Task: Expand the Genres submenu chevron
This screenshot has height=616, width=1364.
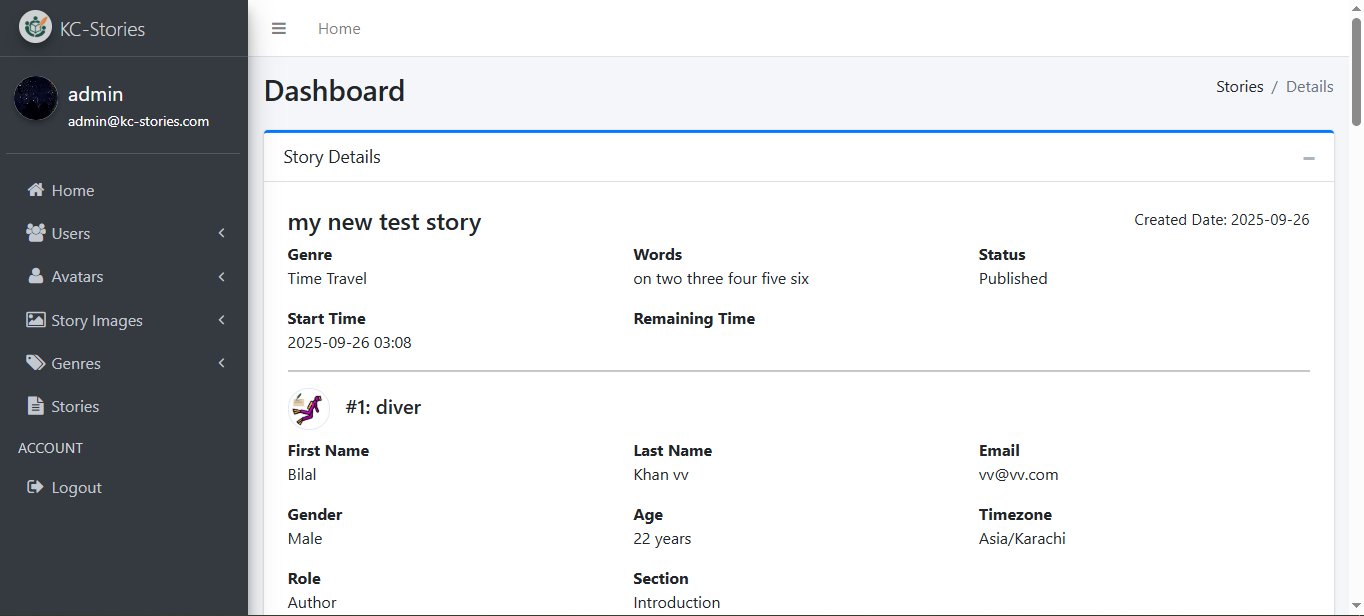Action: point(222,363)
